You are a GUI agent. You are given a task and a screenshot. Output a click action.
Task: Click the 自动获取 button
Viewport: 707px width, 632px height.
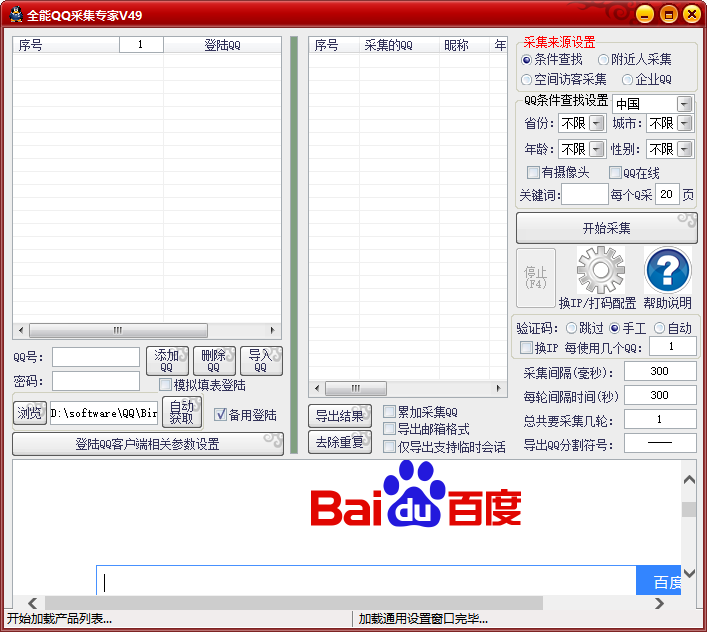pos(182,412)
